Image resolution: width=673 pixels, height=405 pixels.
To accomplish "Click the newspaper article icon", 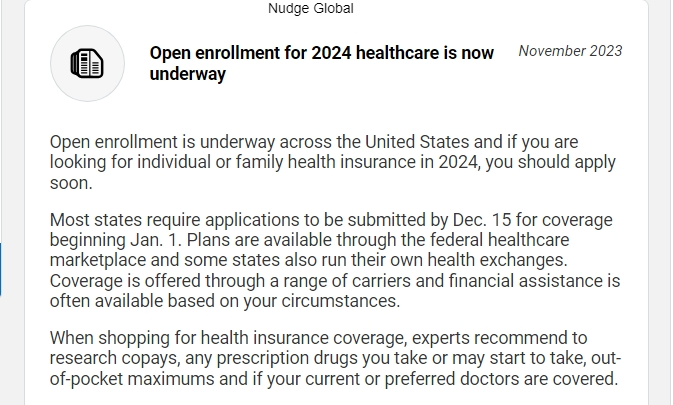I will pyautogui.click(x=87, y=63).
